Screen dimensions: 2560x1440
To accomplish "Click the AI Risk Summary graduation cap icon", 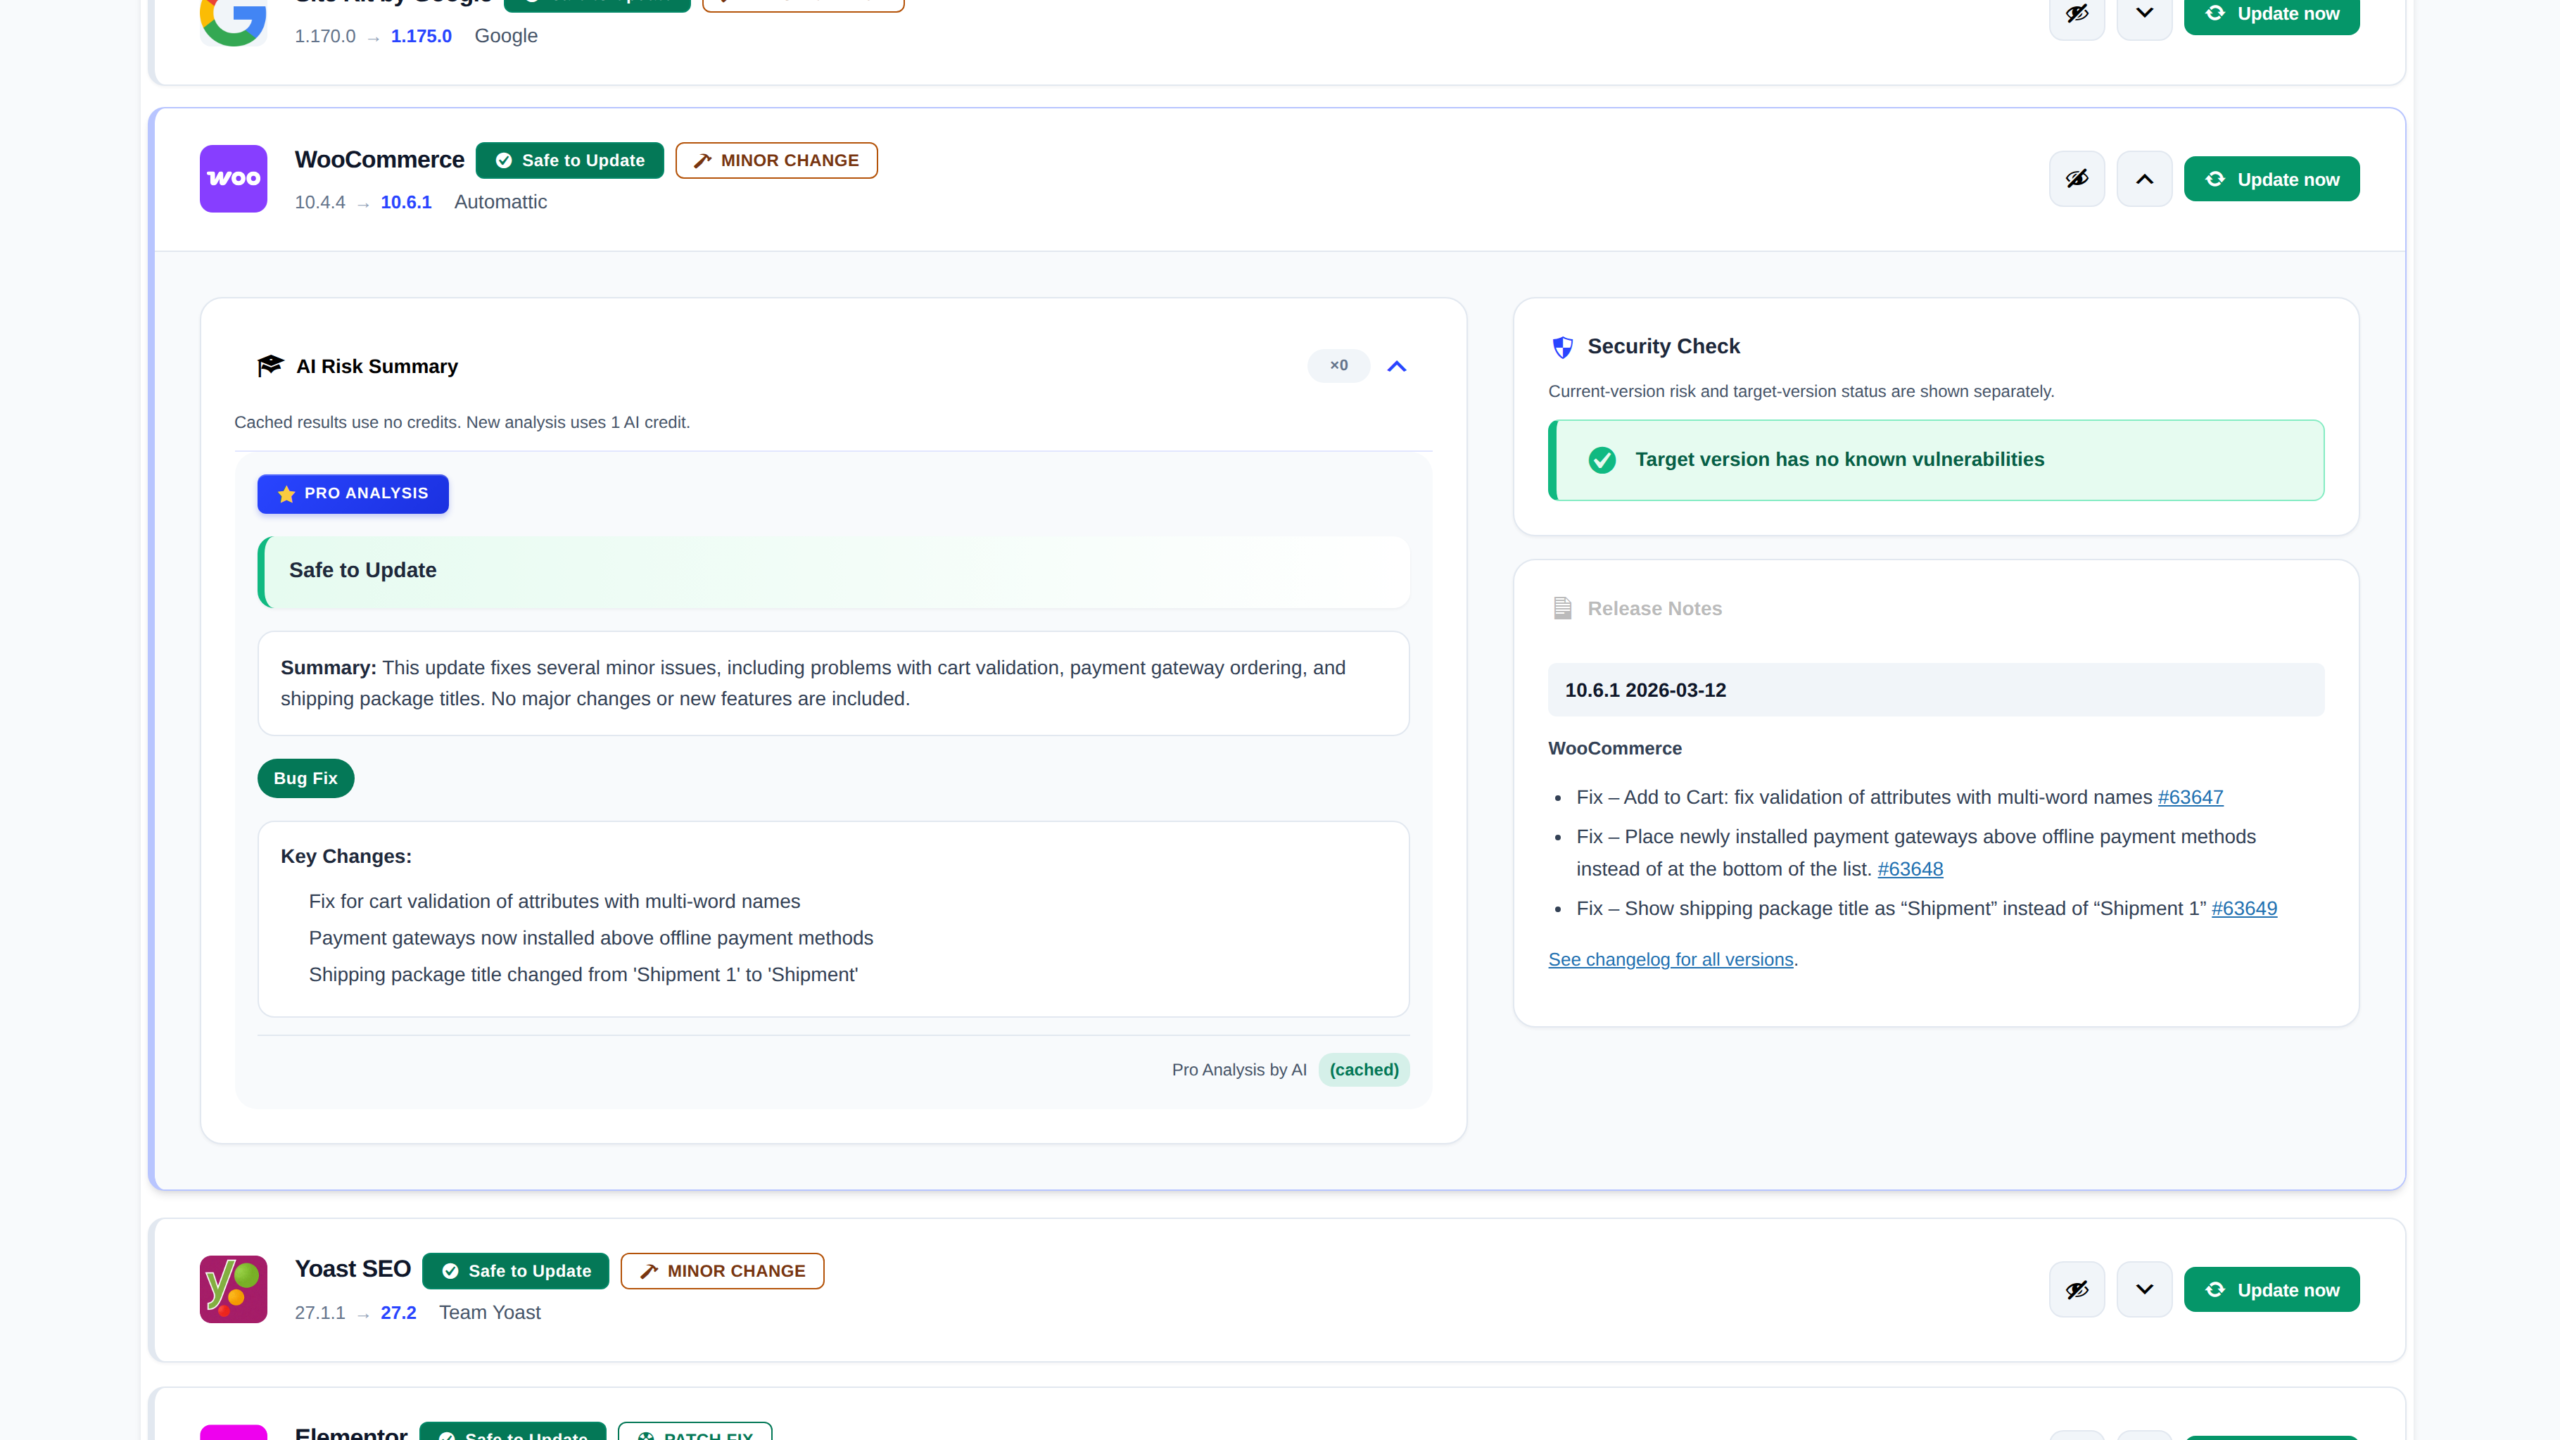I will point(270,366).
